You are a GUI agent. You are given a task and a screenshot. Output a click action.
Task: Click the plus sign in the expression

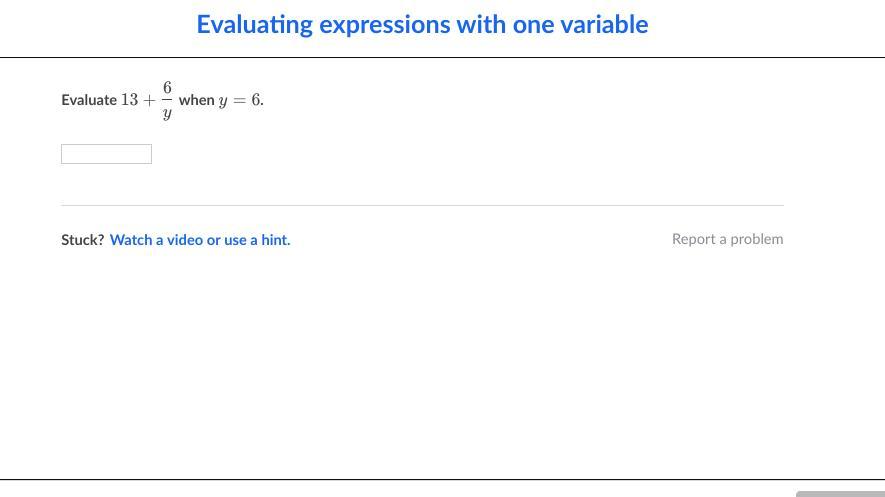[149, 100]
